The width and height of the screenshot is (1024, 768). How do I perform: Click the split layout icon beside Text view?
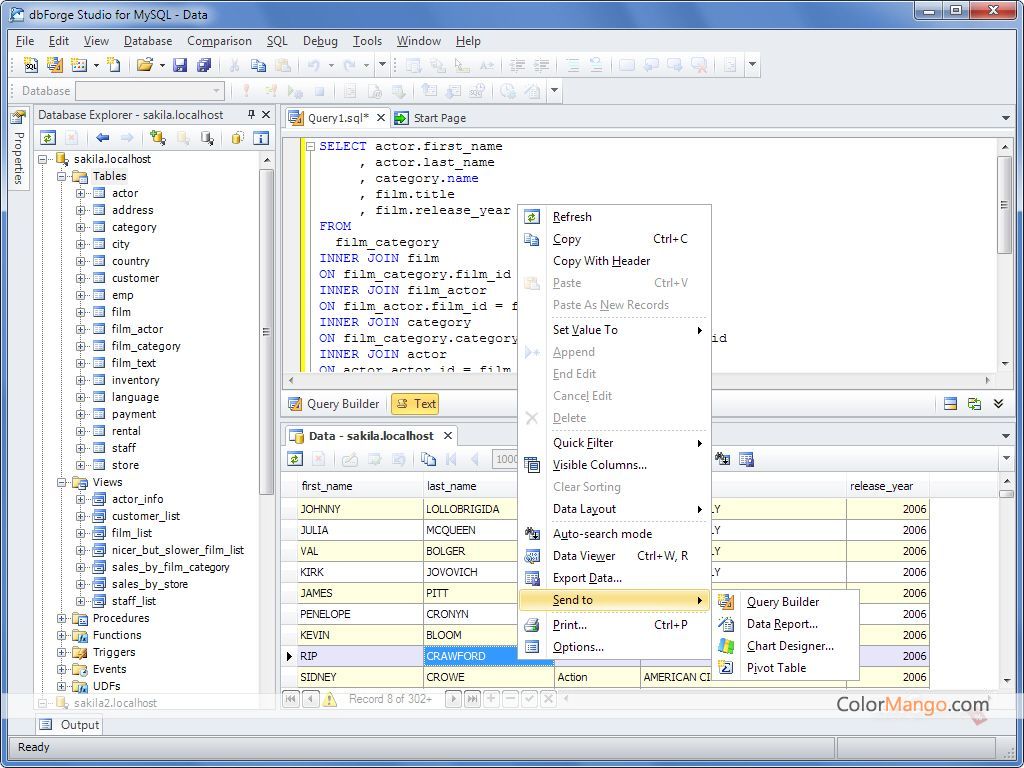(x=951, y=404)
